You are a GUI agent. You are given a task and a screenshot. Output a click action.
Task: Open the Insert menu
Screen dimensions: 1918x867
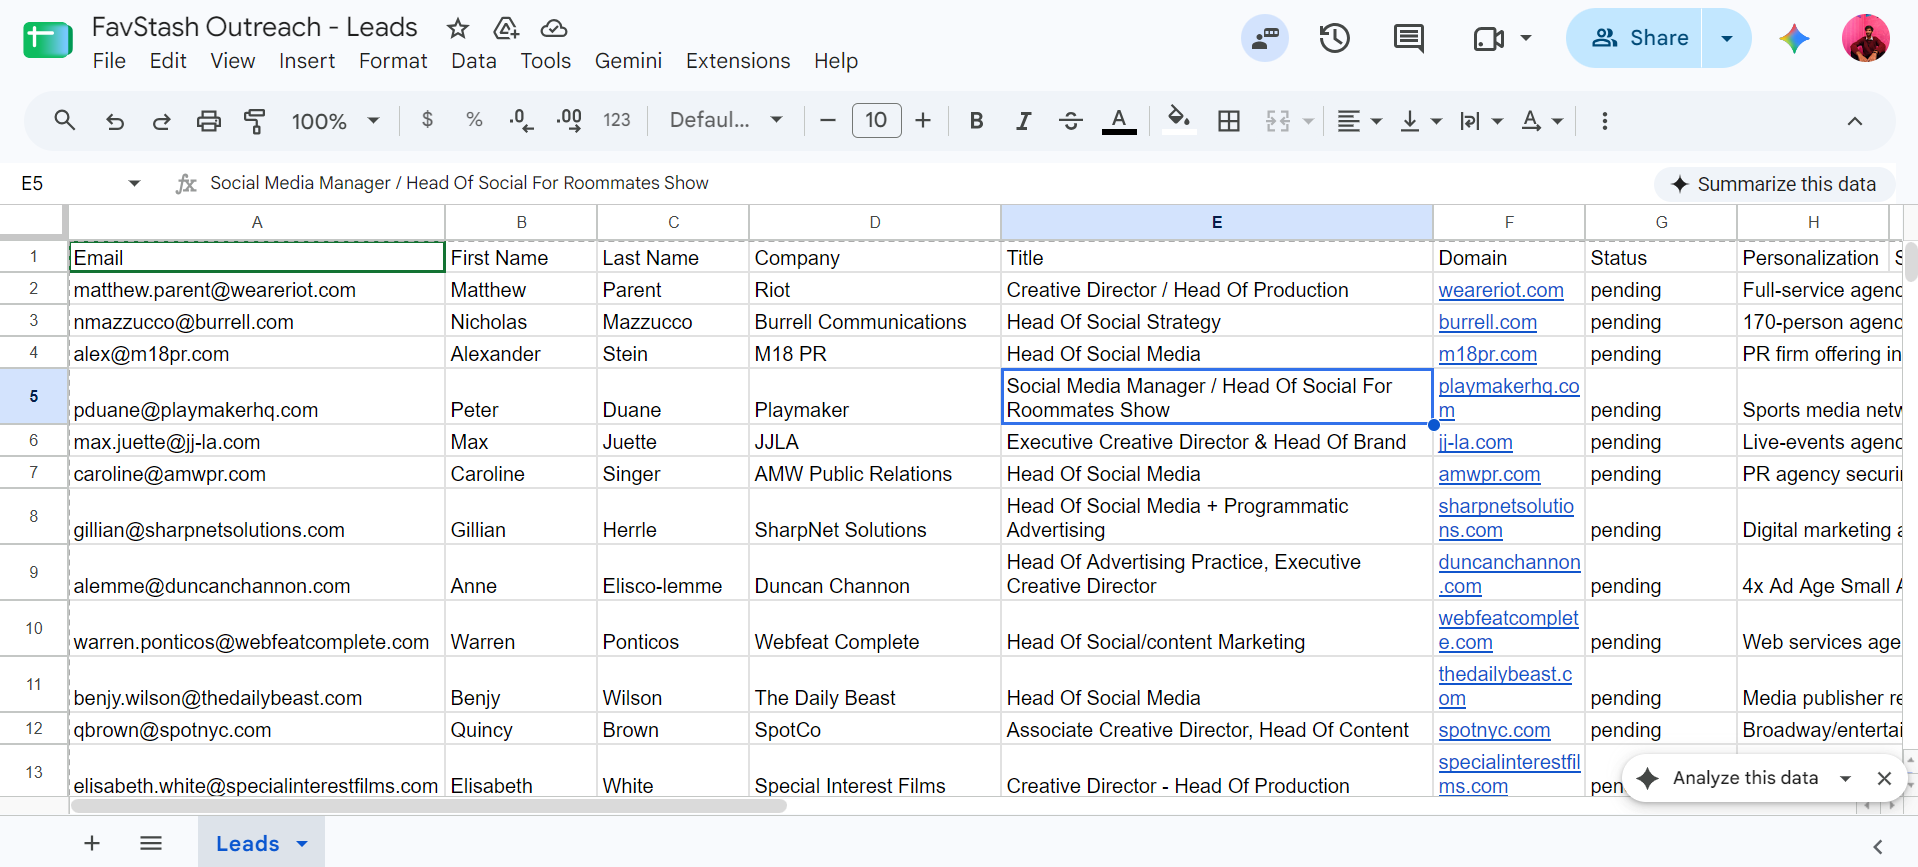click(x=307, y=61)
